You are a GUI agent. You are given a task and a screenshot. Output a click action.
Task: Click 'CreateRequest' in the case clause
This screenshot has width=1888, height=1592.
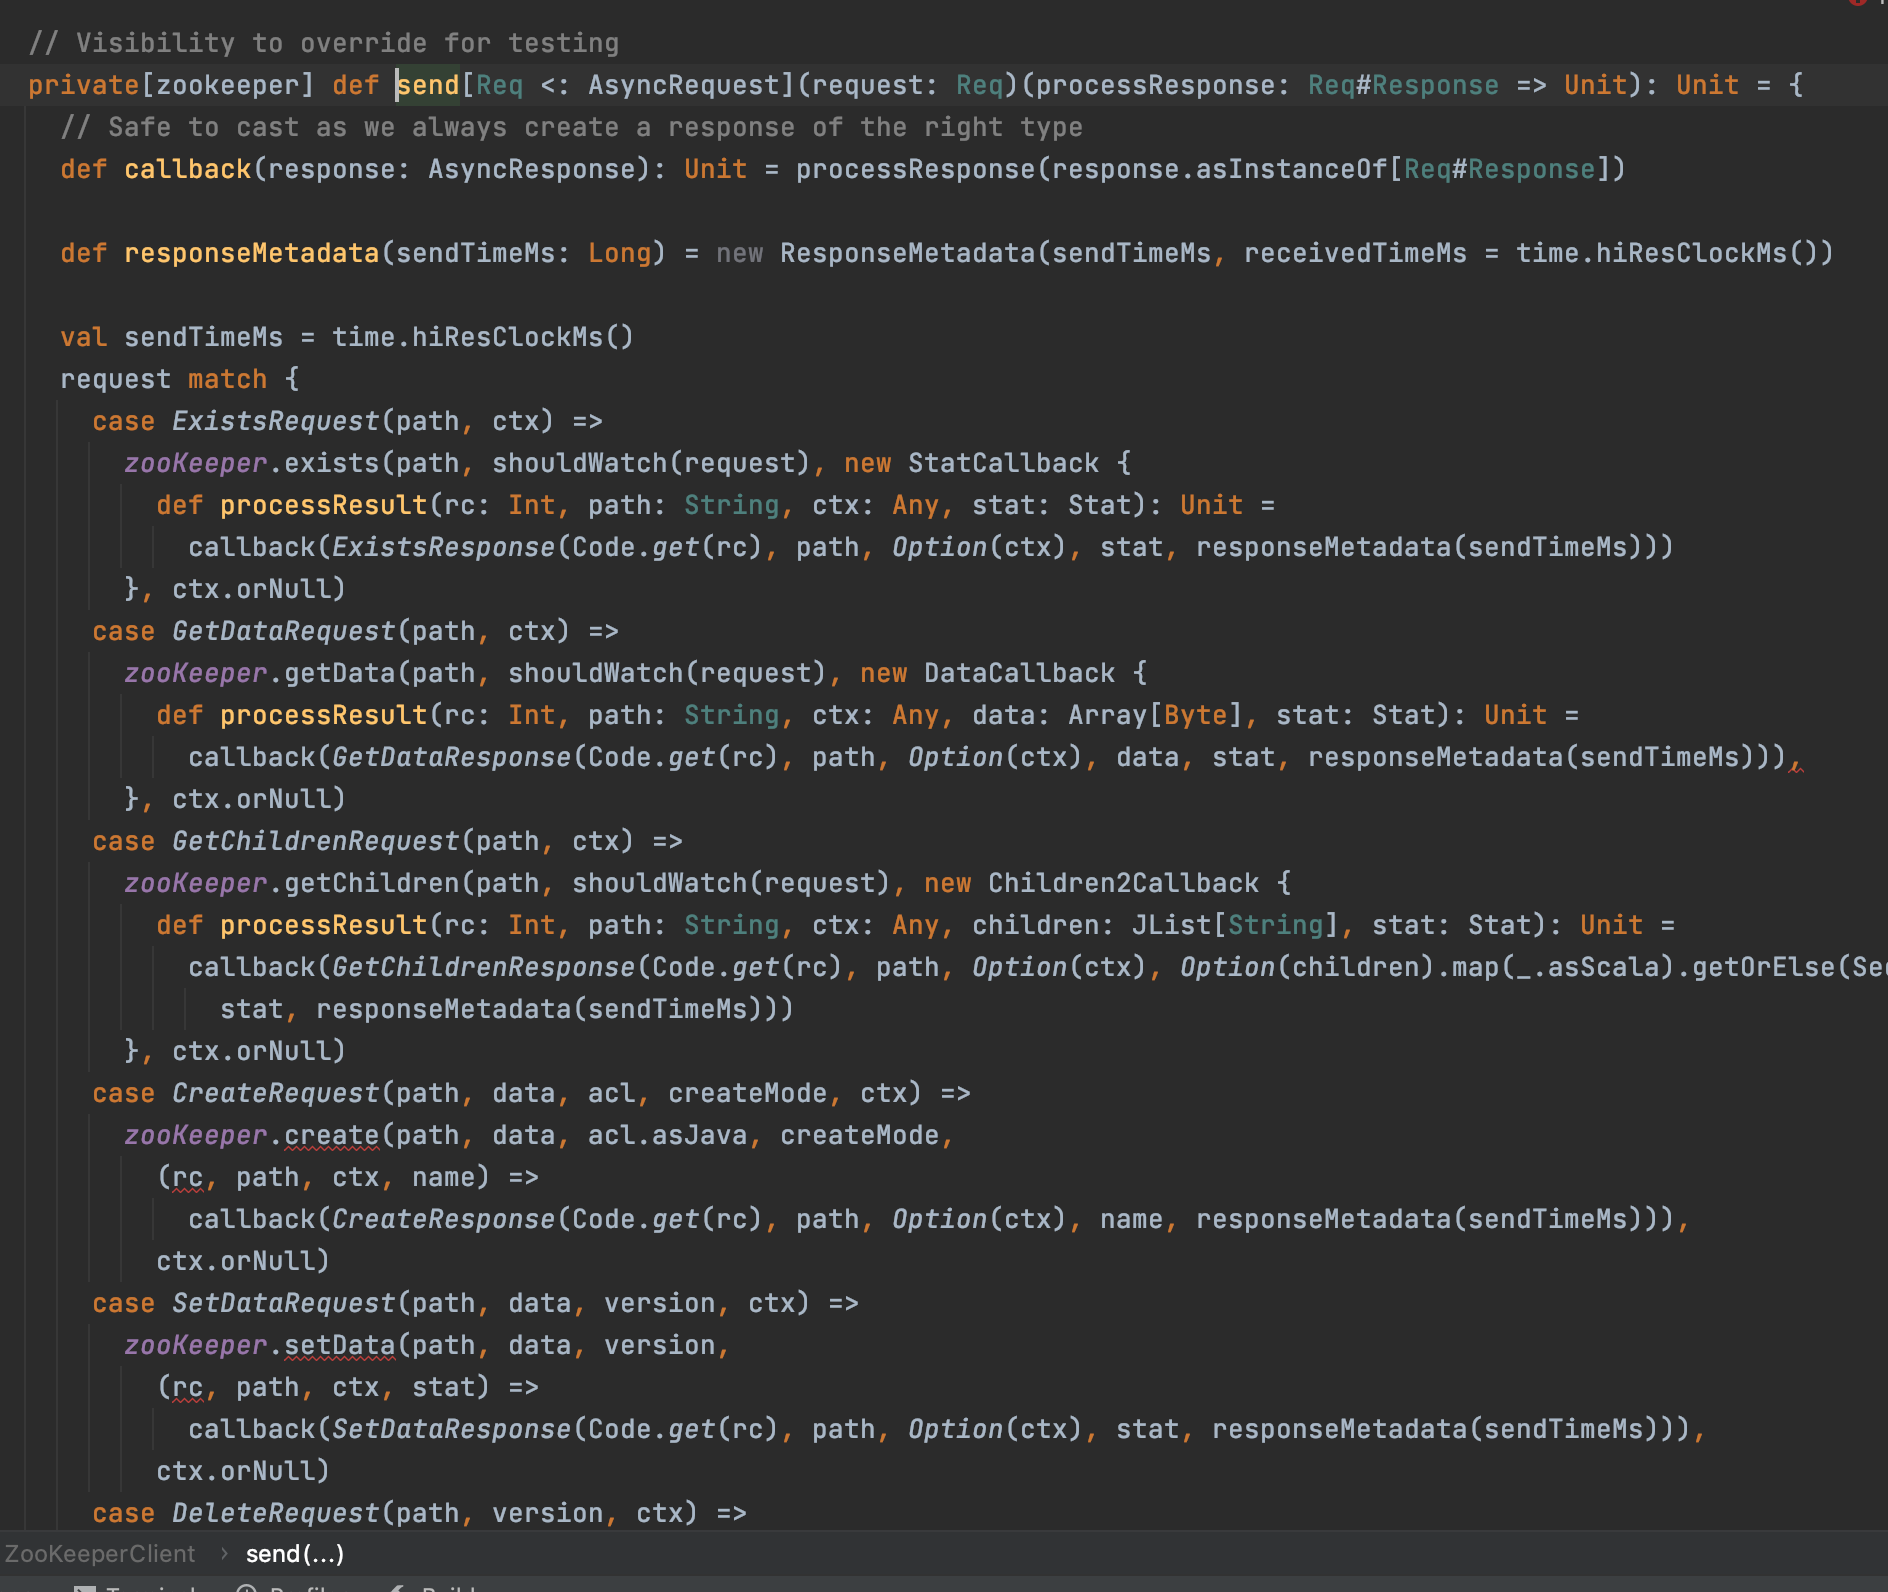coord(276,1093)
